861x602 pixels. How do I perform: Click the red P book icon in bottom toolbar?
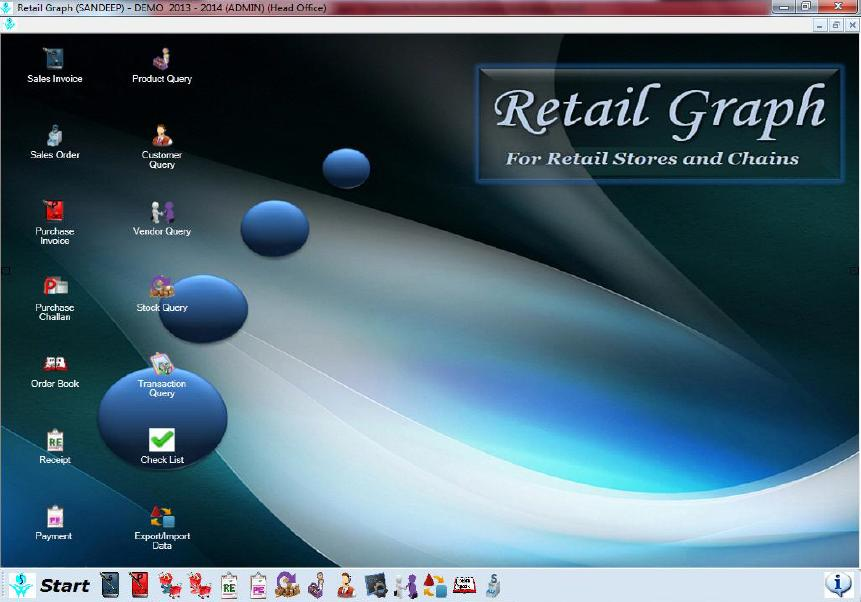(139, 585)
